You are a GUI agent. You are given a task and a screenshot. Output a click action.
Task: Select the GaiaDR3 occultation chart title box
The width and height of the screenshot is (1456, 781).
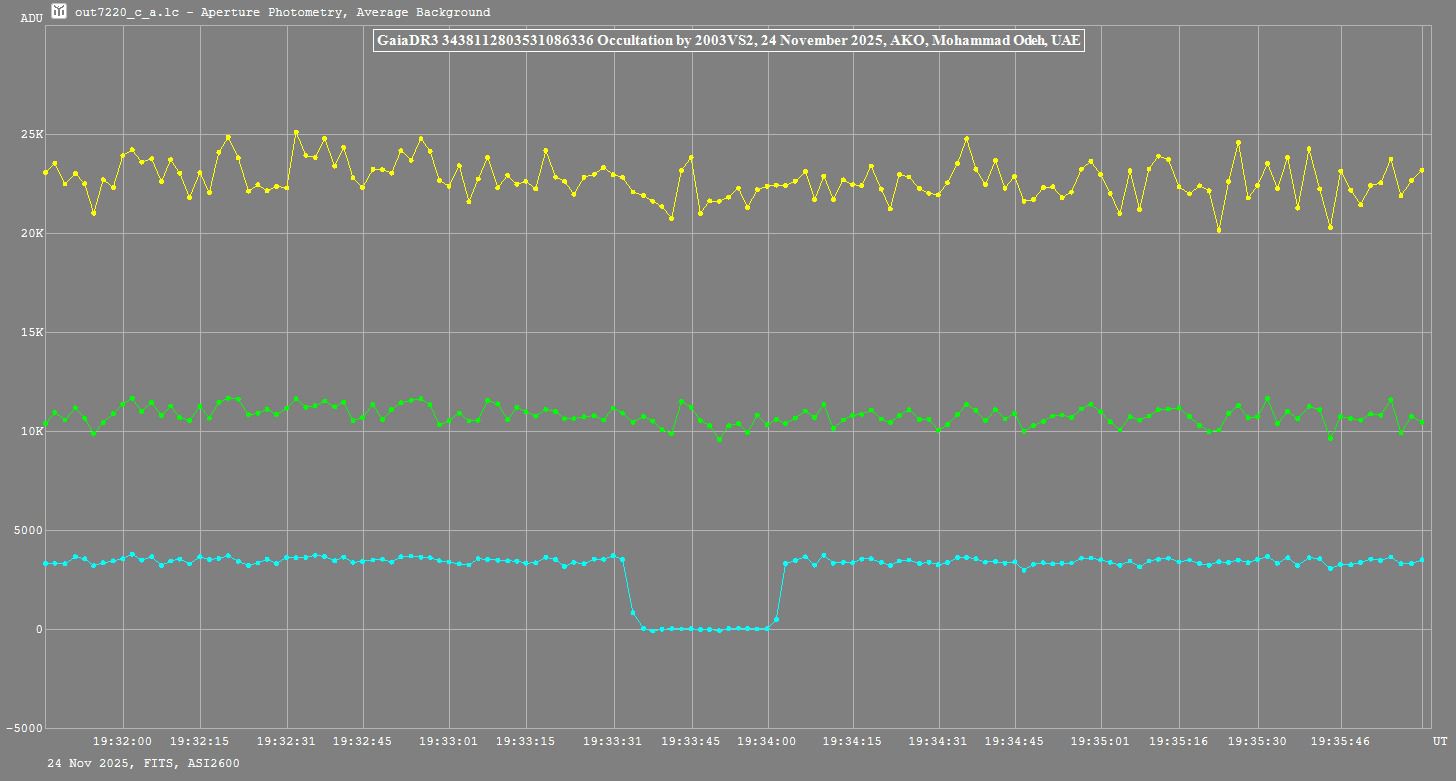(728, 41)
